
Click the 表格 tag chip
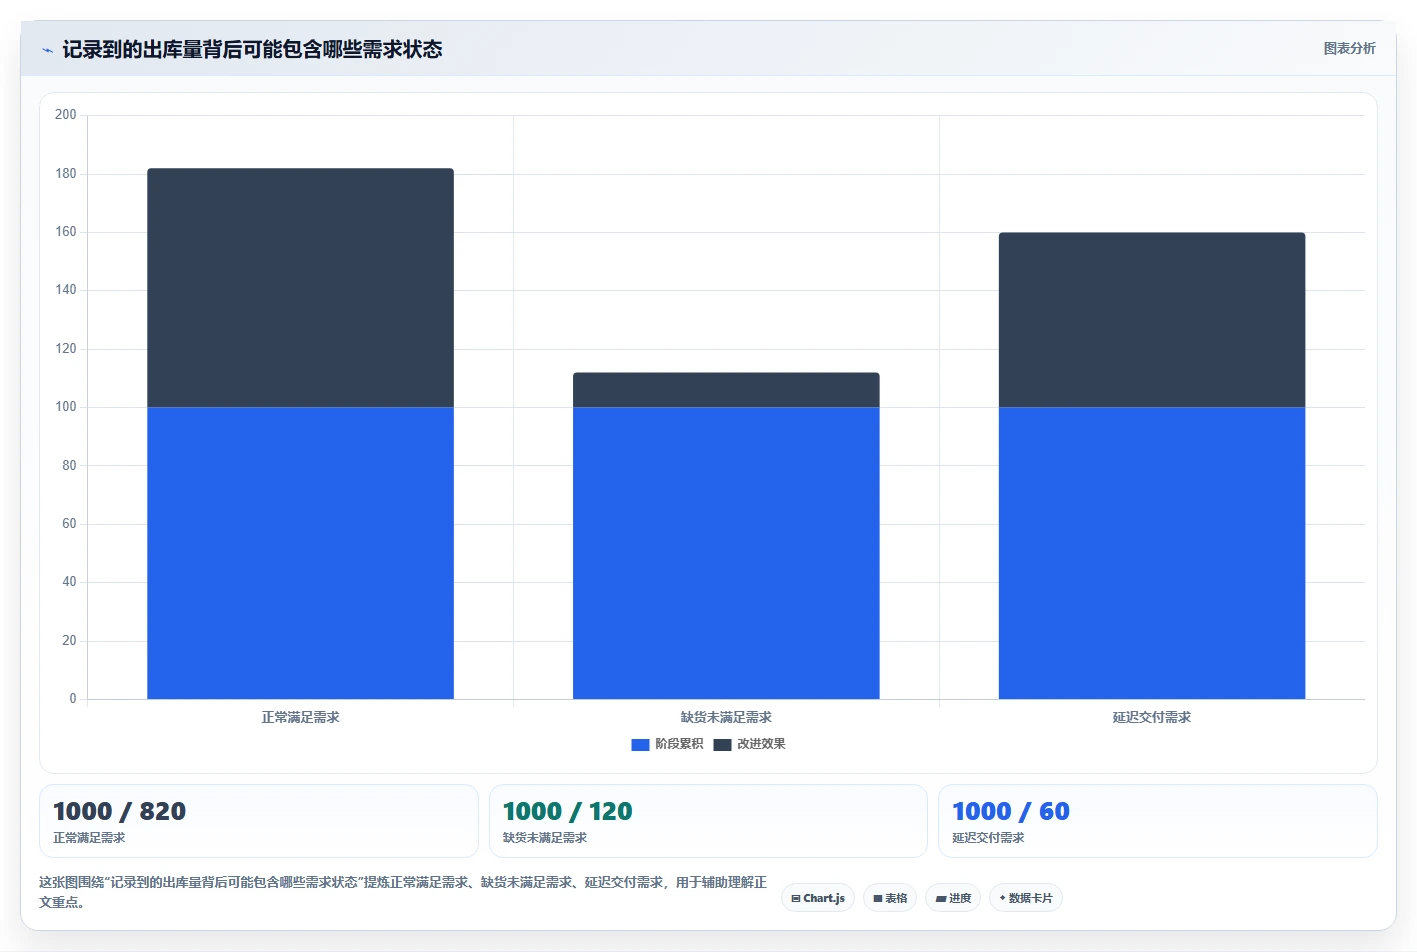pos(890,898)
